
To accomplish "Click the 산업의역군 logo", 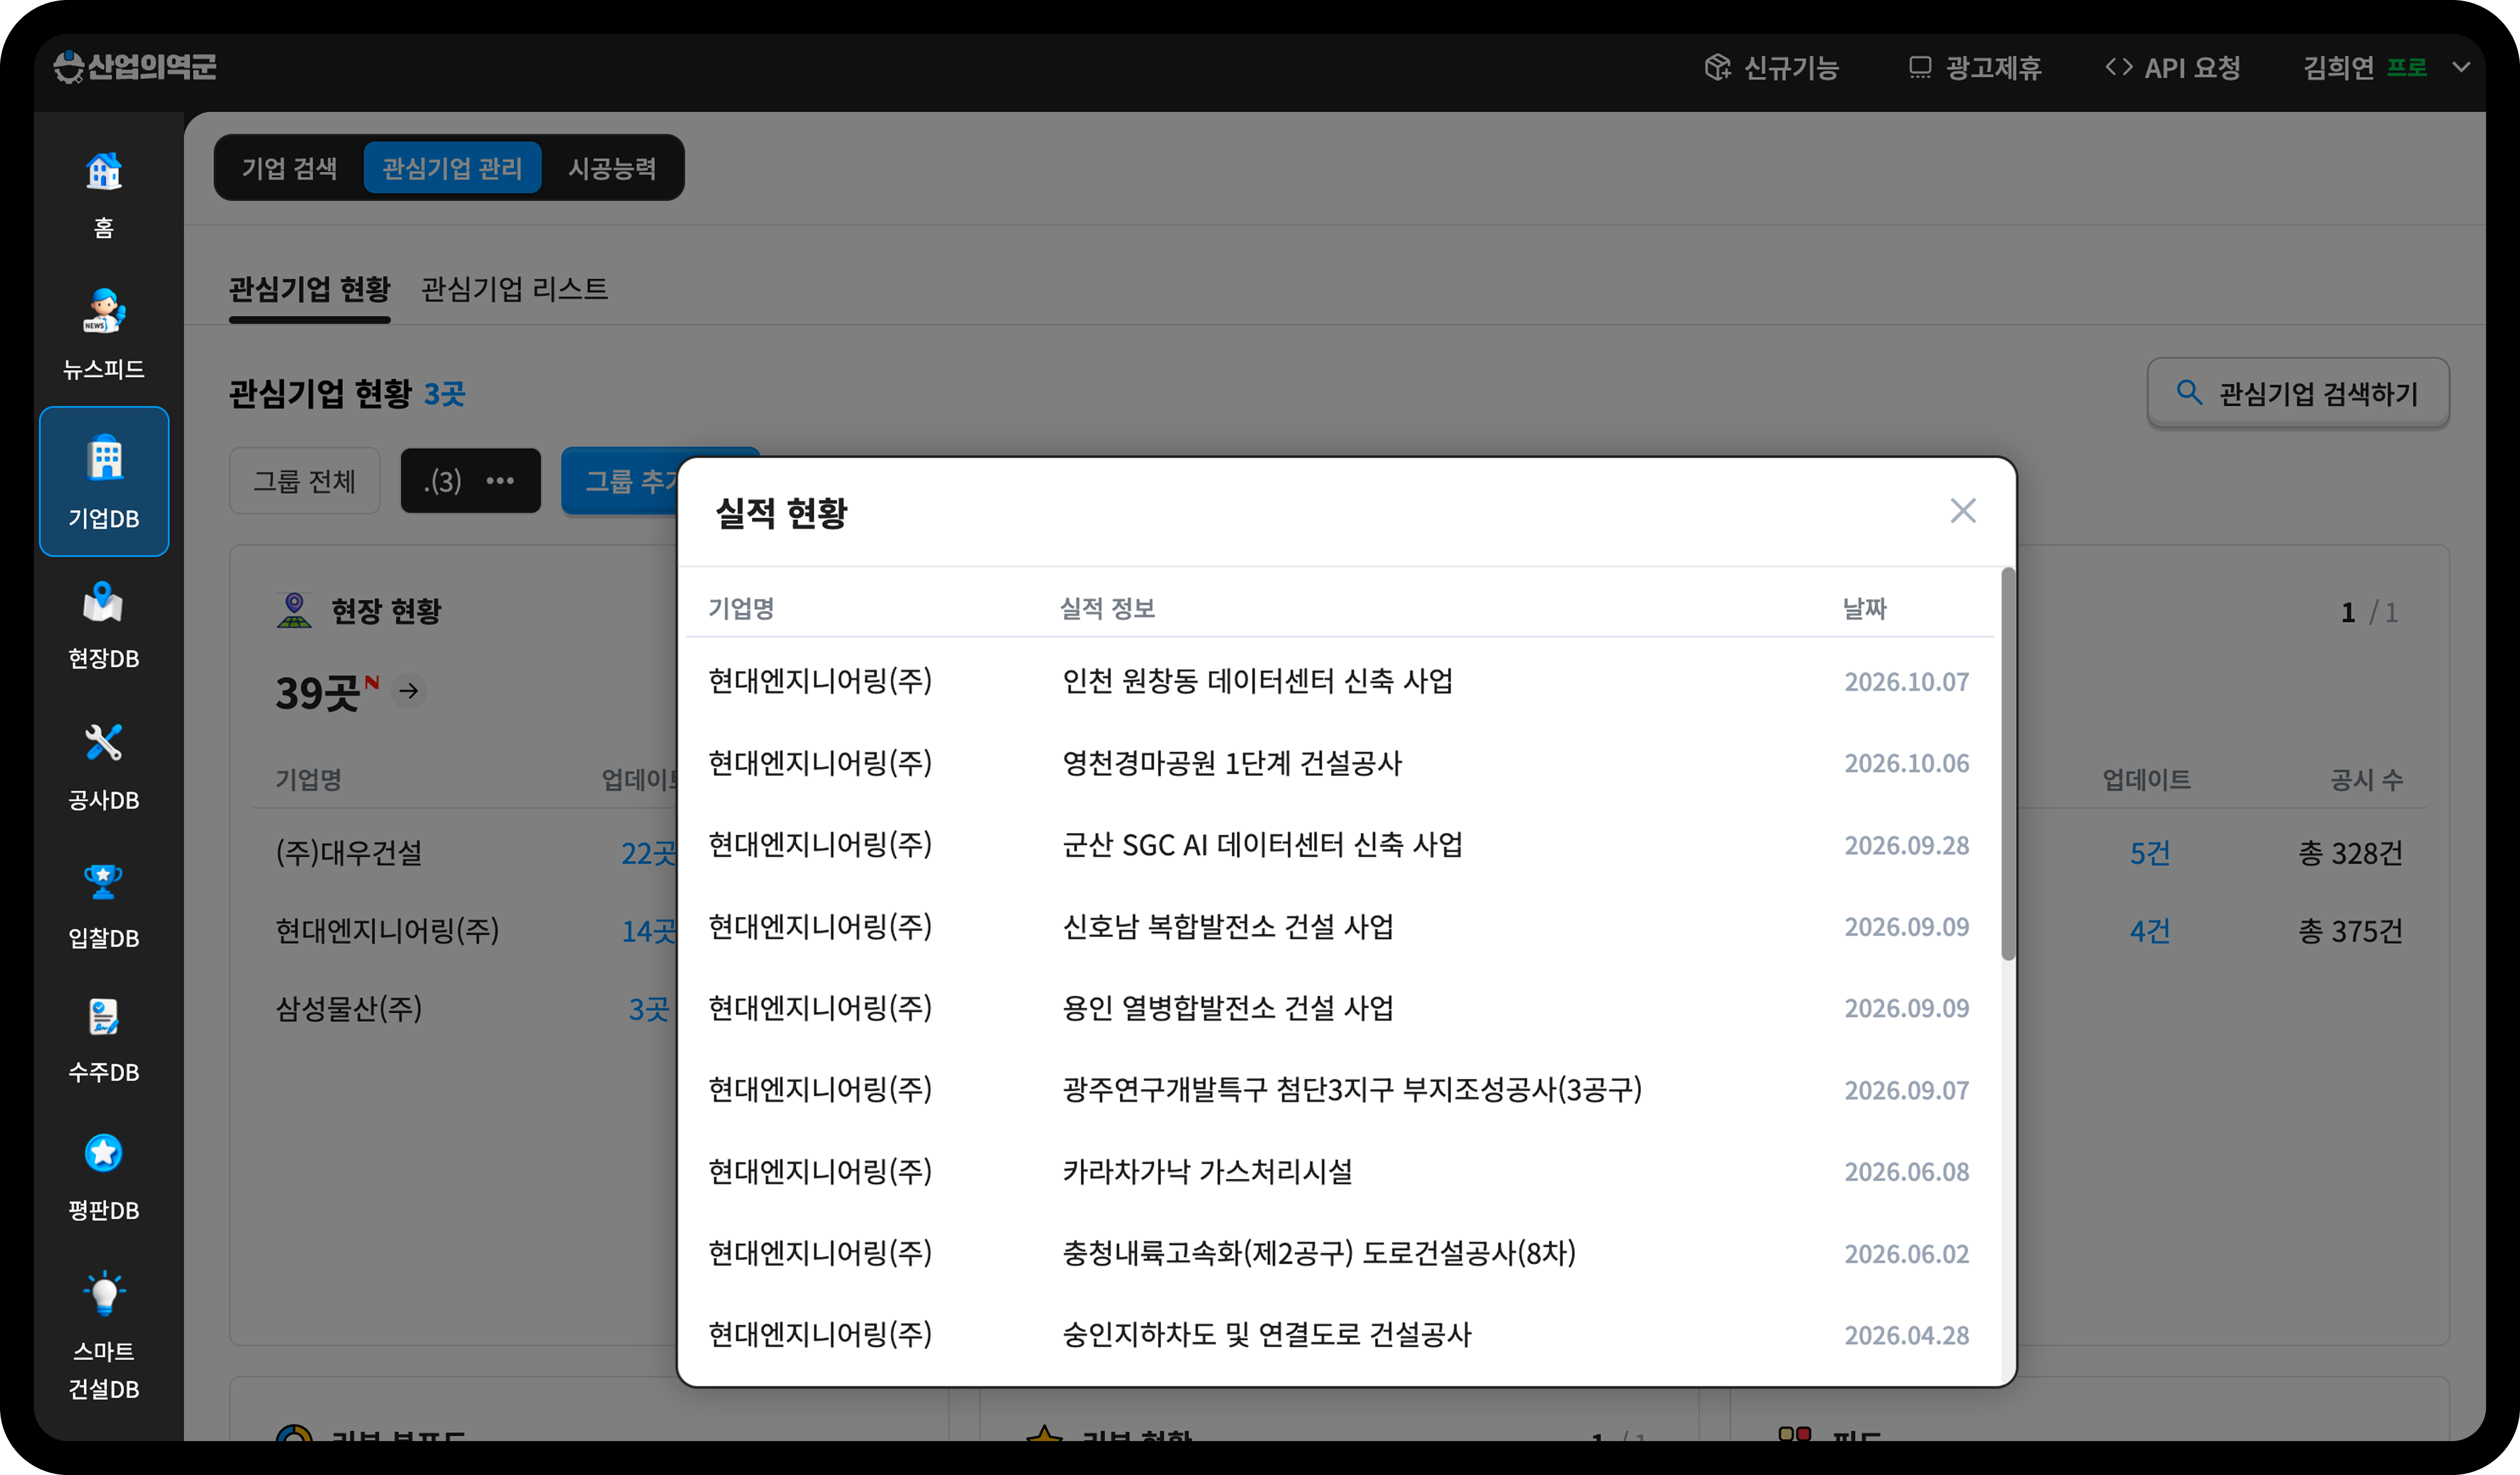I will 135,67.
